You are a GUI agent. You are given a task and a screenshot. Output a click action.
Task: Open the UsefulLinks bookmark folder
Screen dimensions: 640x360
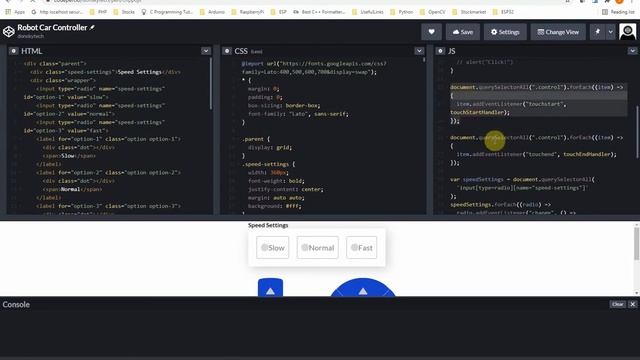(x=368, y=12)
